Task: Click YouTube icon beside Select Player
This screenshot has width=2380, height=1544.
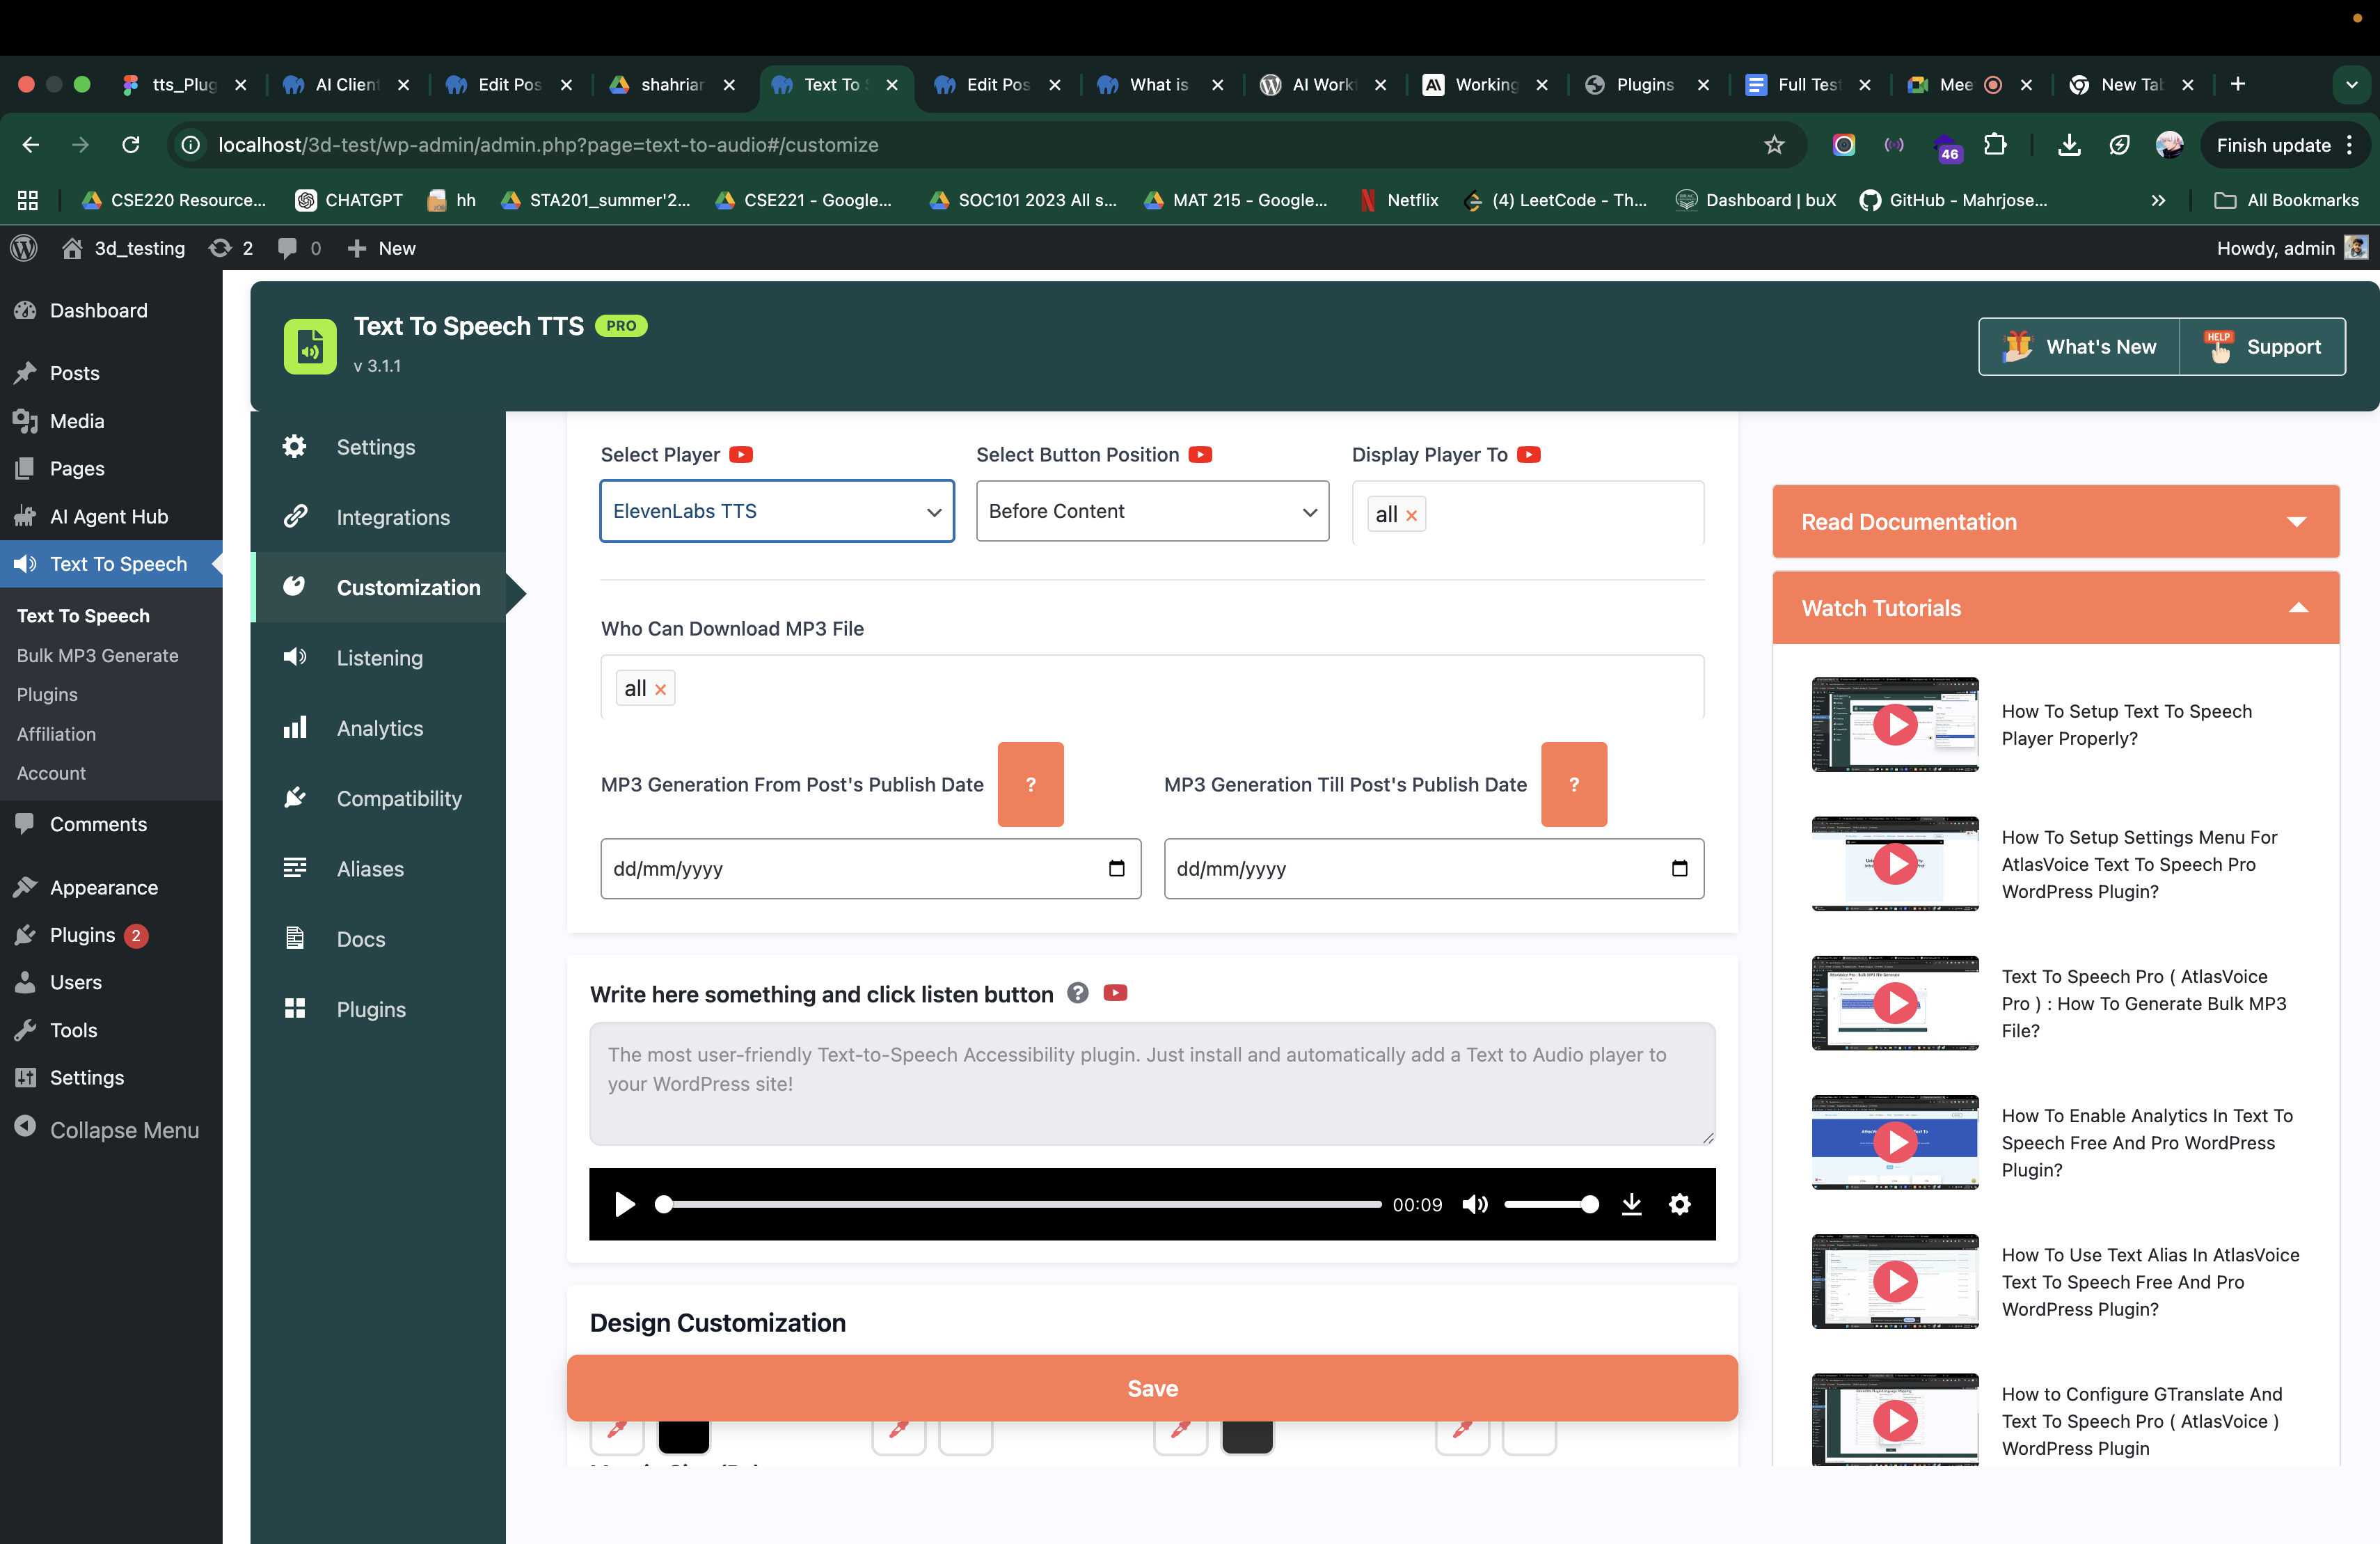Action: (x=741, y=455)
